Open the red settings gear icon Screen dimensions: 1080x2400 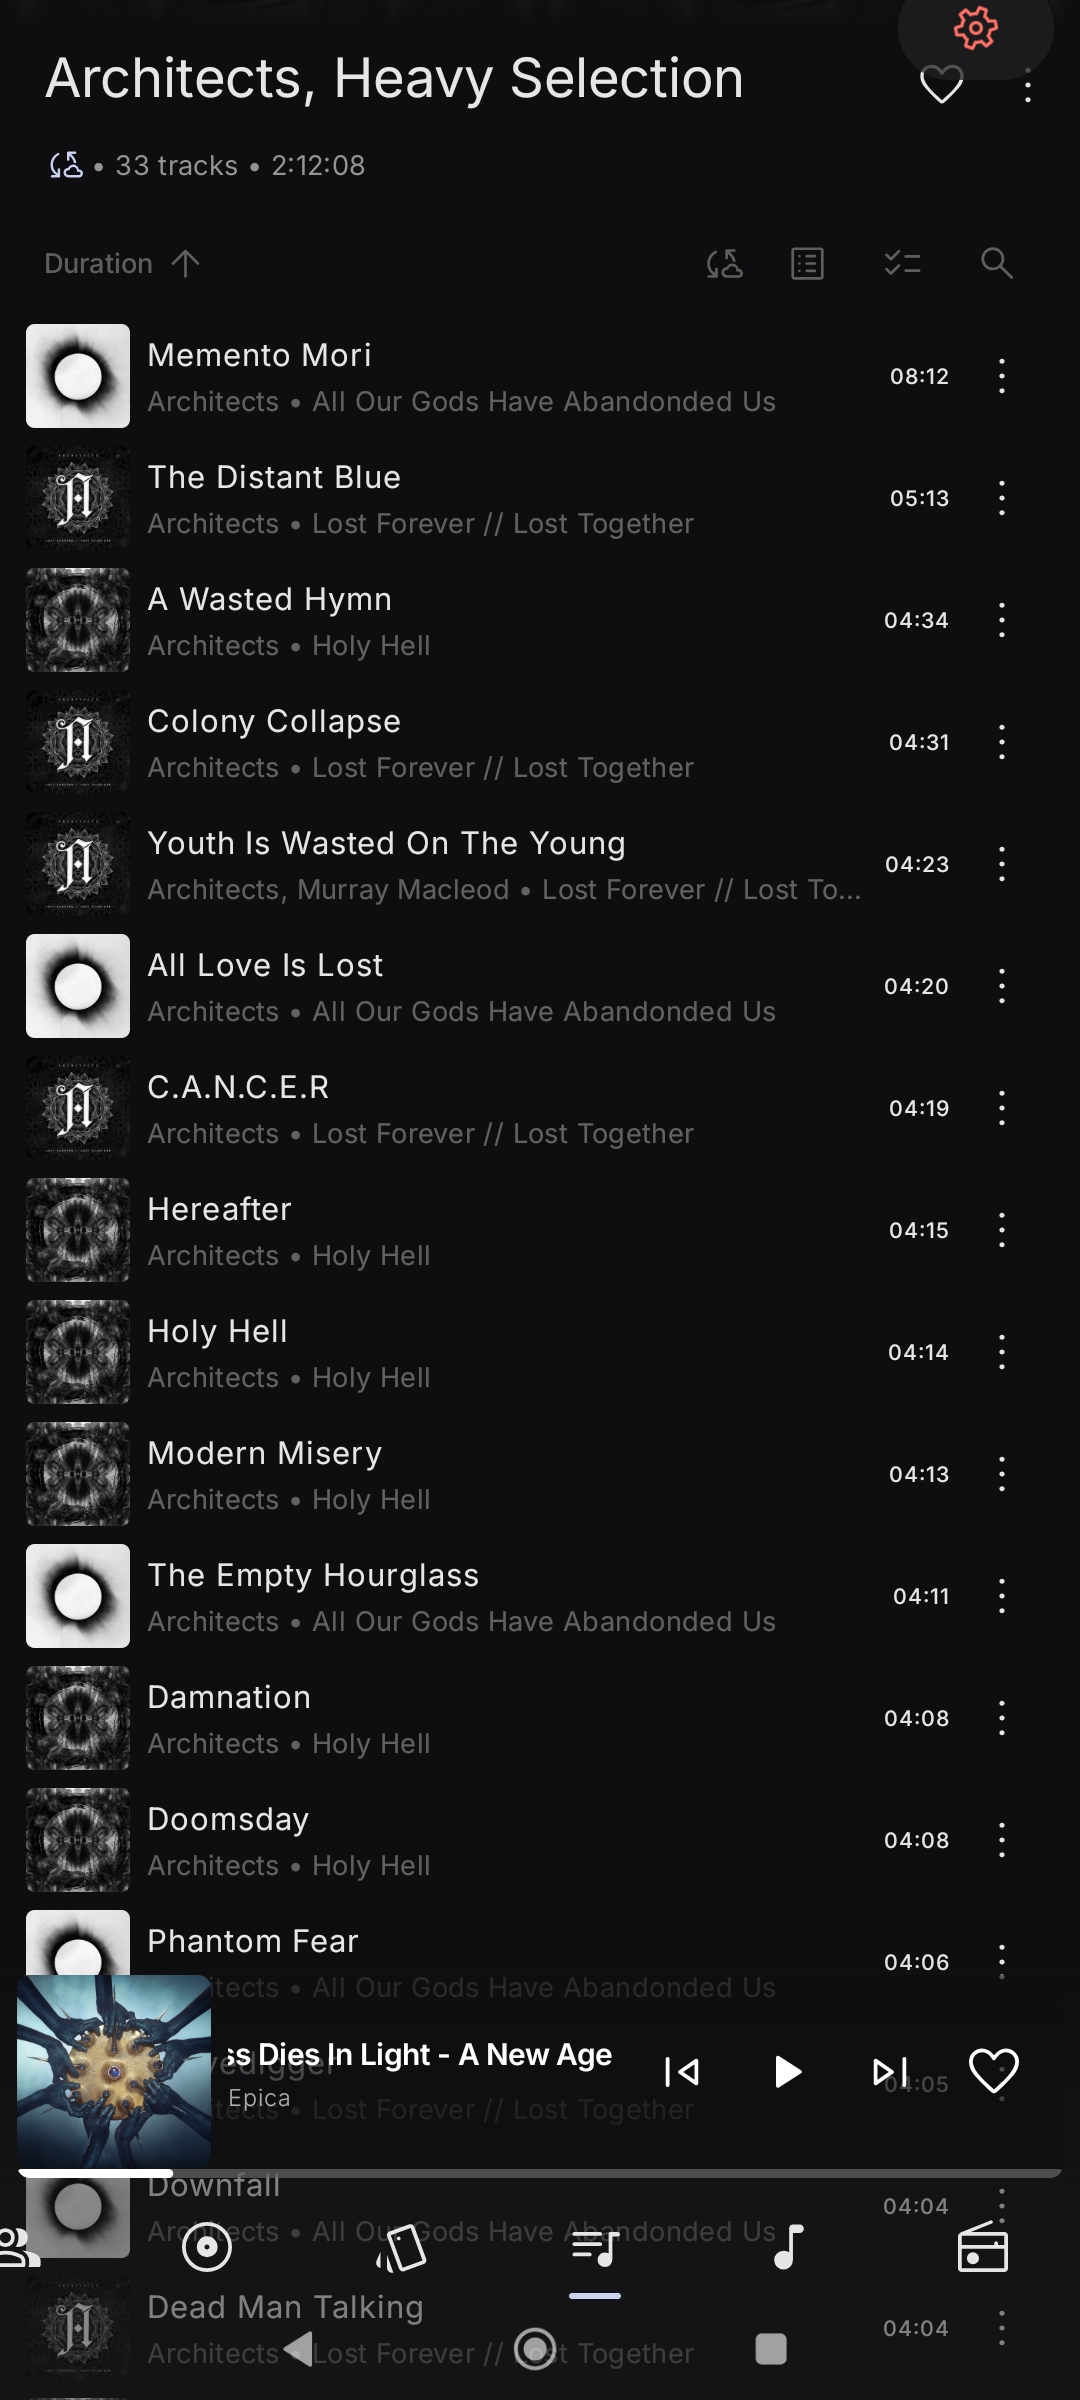[975, 28]
